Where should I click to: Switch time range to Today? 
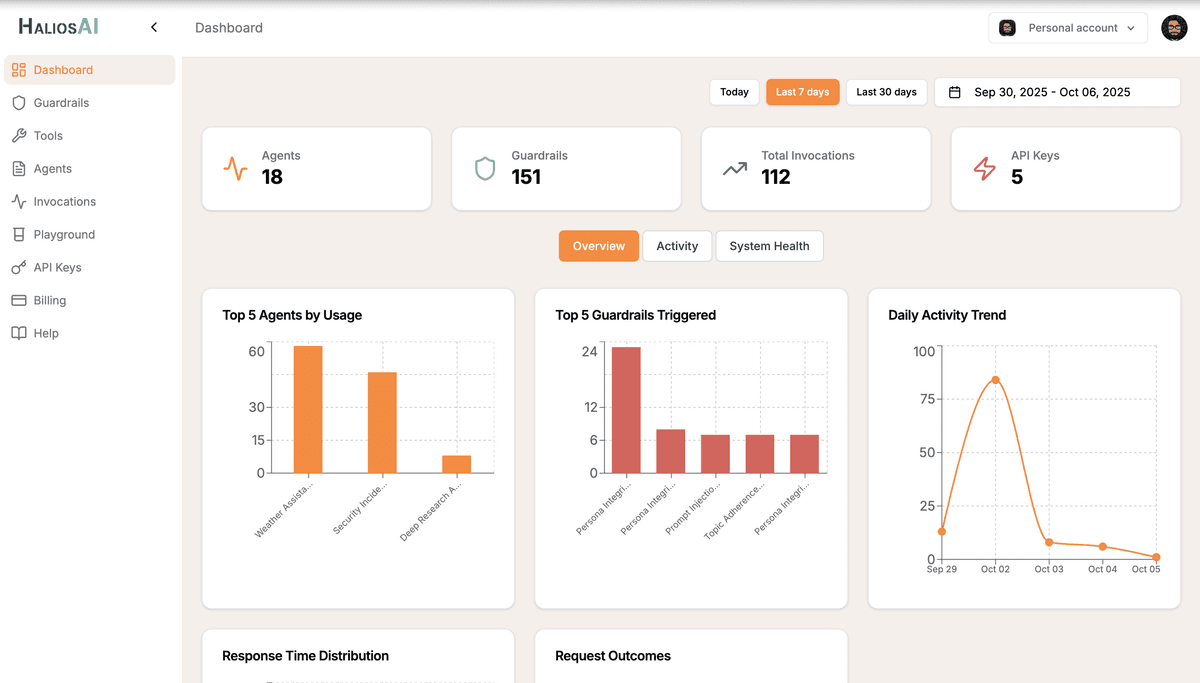click(x=734, y=91)
